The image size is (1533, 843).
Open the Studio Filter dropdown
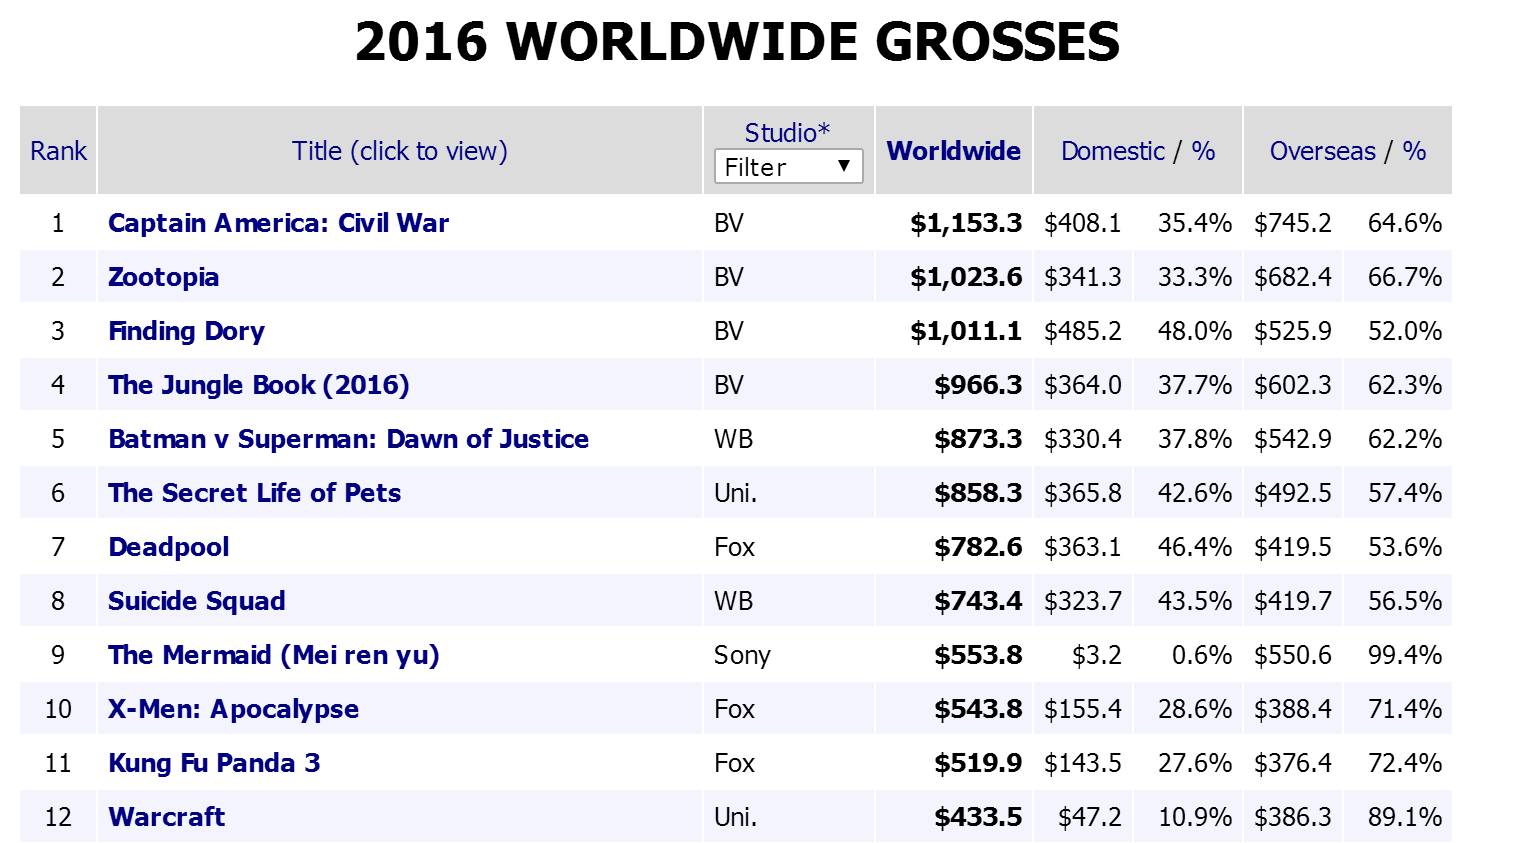(788, 167)
